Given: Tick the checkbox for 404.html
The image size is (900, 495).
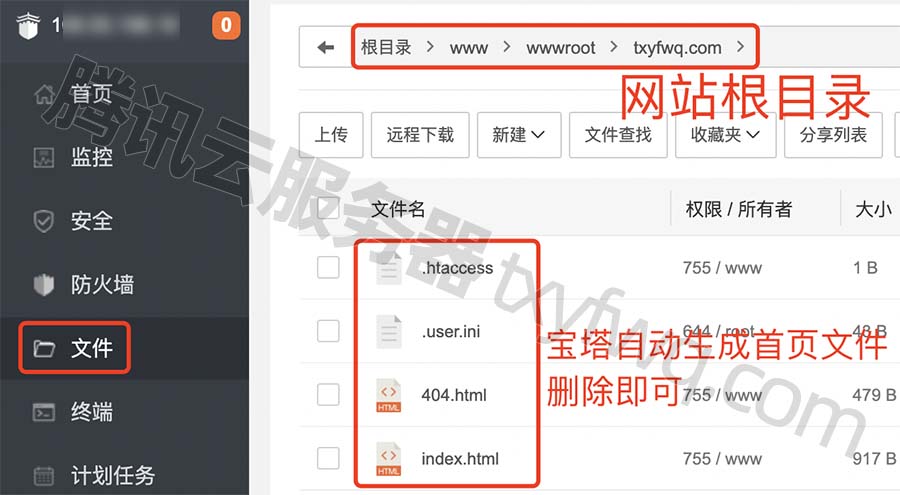Looking at the screenshot, I should (x=328, y=395).
